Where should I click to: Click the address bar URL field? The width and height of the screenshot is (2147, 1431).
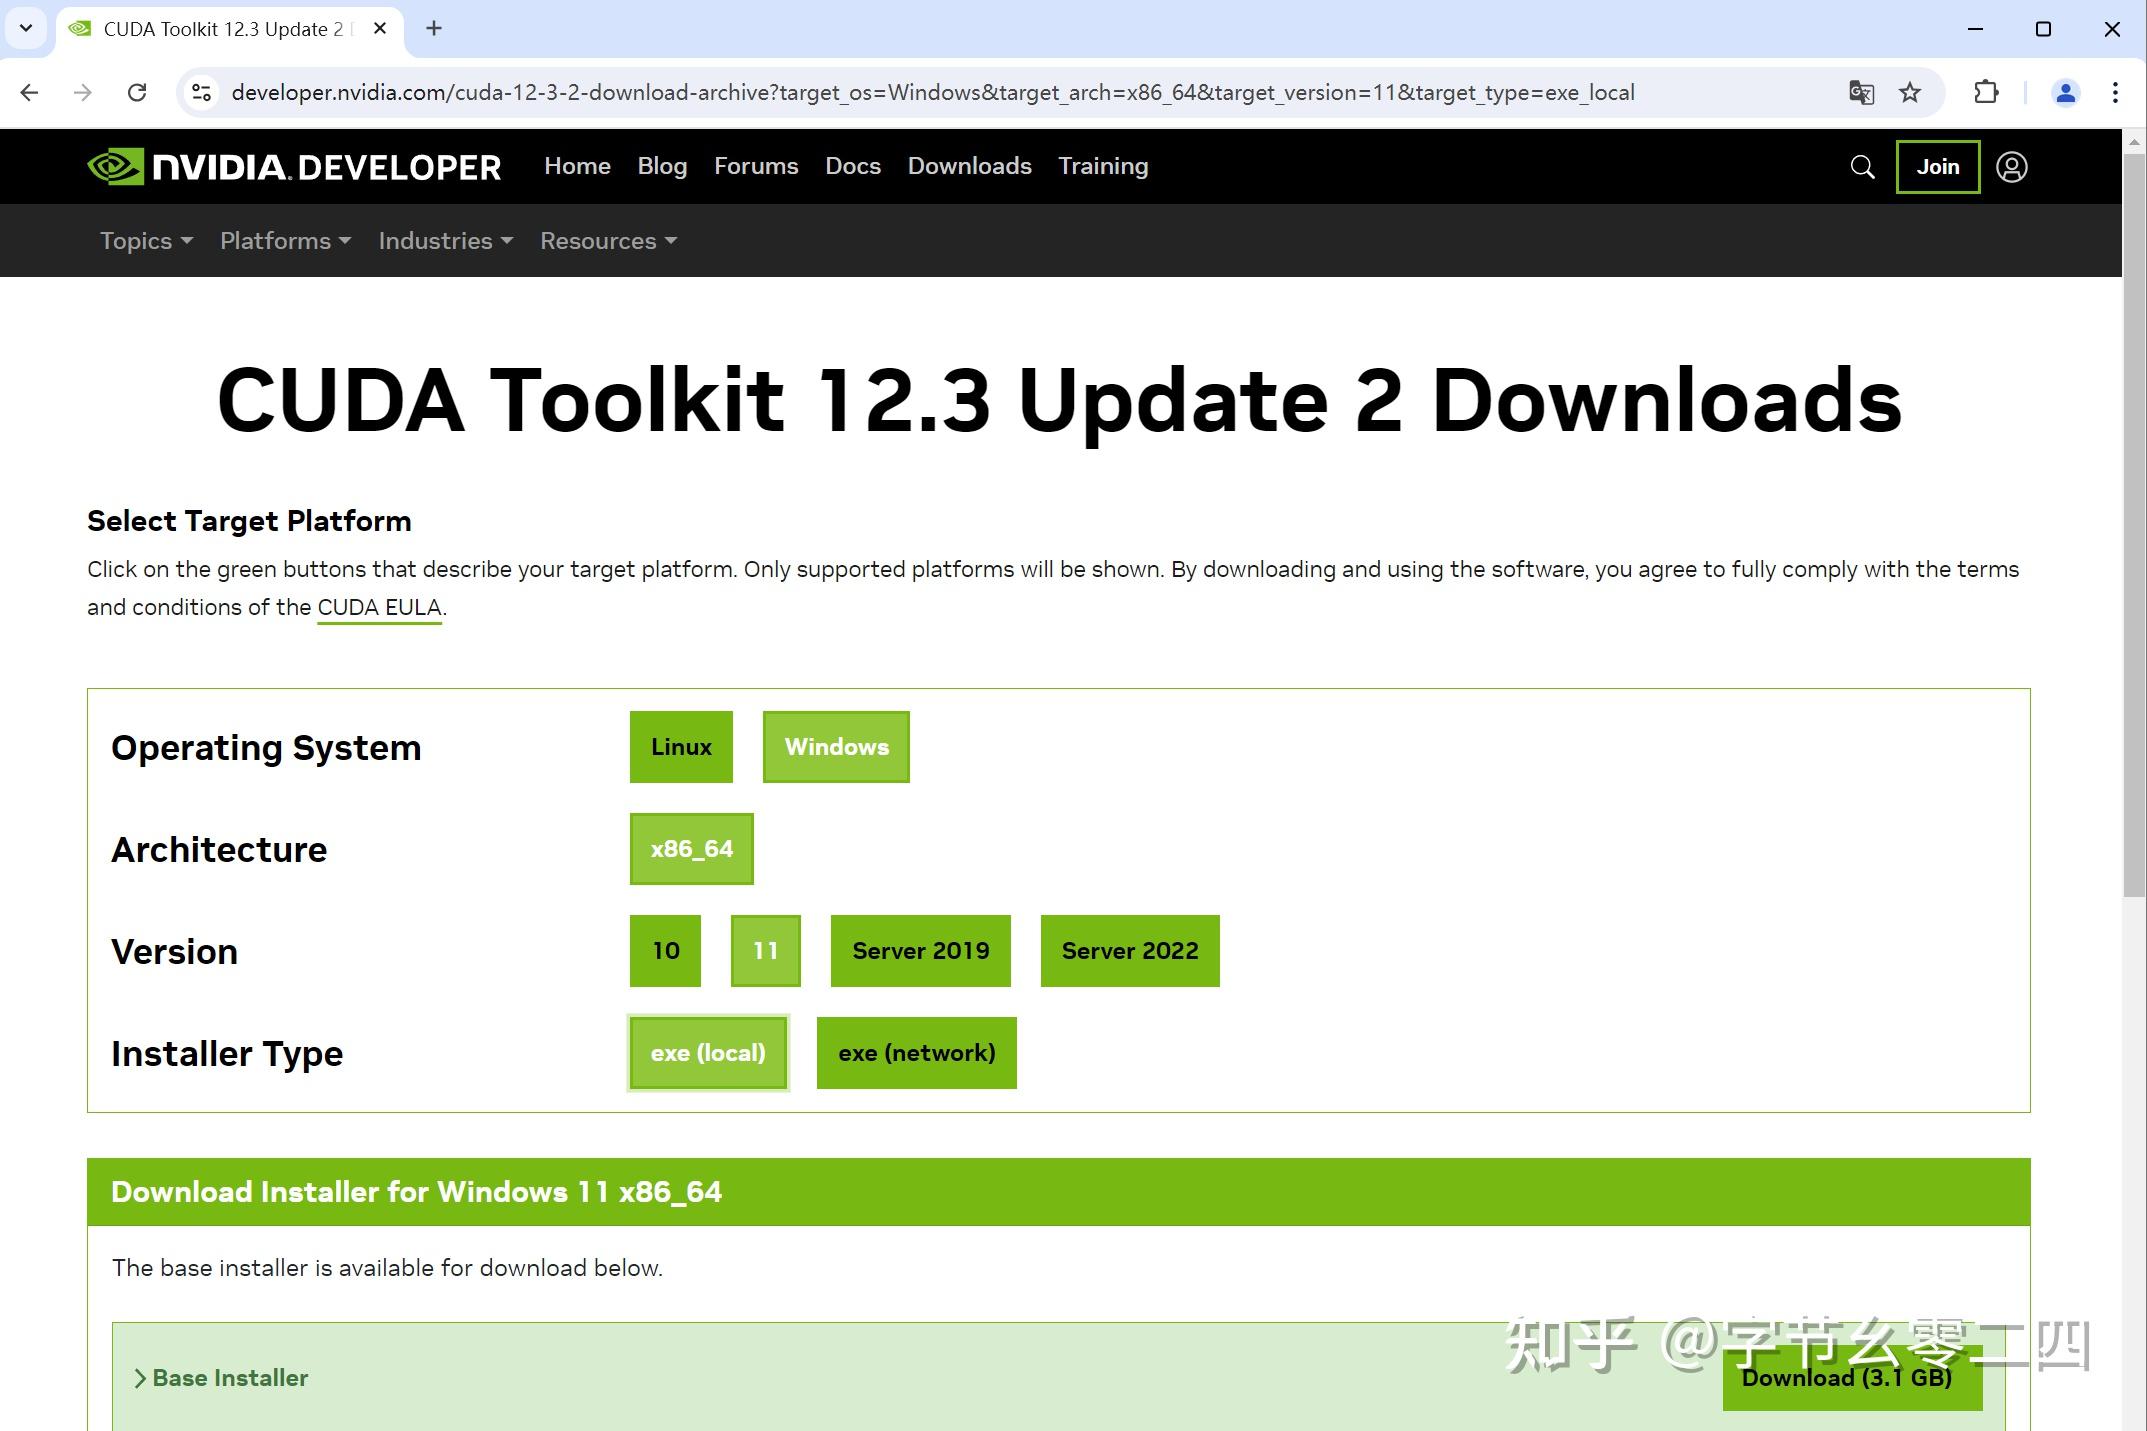coord(932,93)
